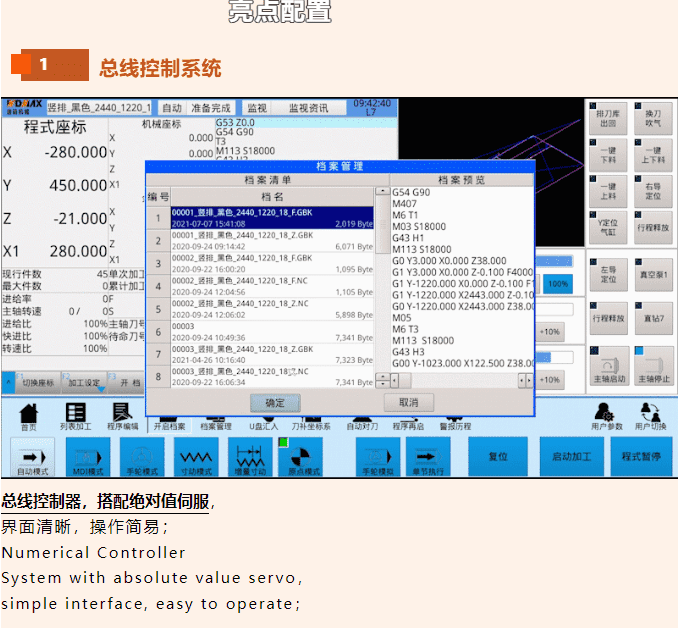This screenshot has height=628, width=679.
Task: Open 刀补坐标系 tool offset coordinates
Action: click(x=311, y=426)
